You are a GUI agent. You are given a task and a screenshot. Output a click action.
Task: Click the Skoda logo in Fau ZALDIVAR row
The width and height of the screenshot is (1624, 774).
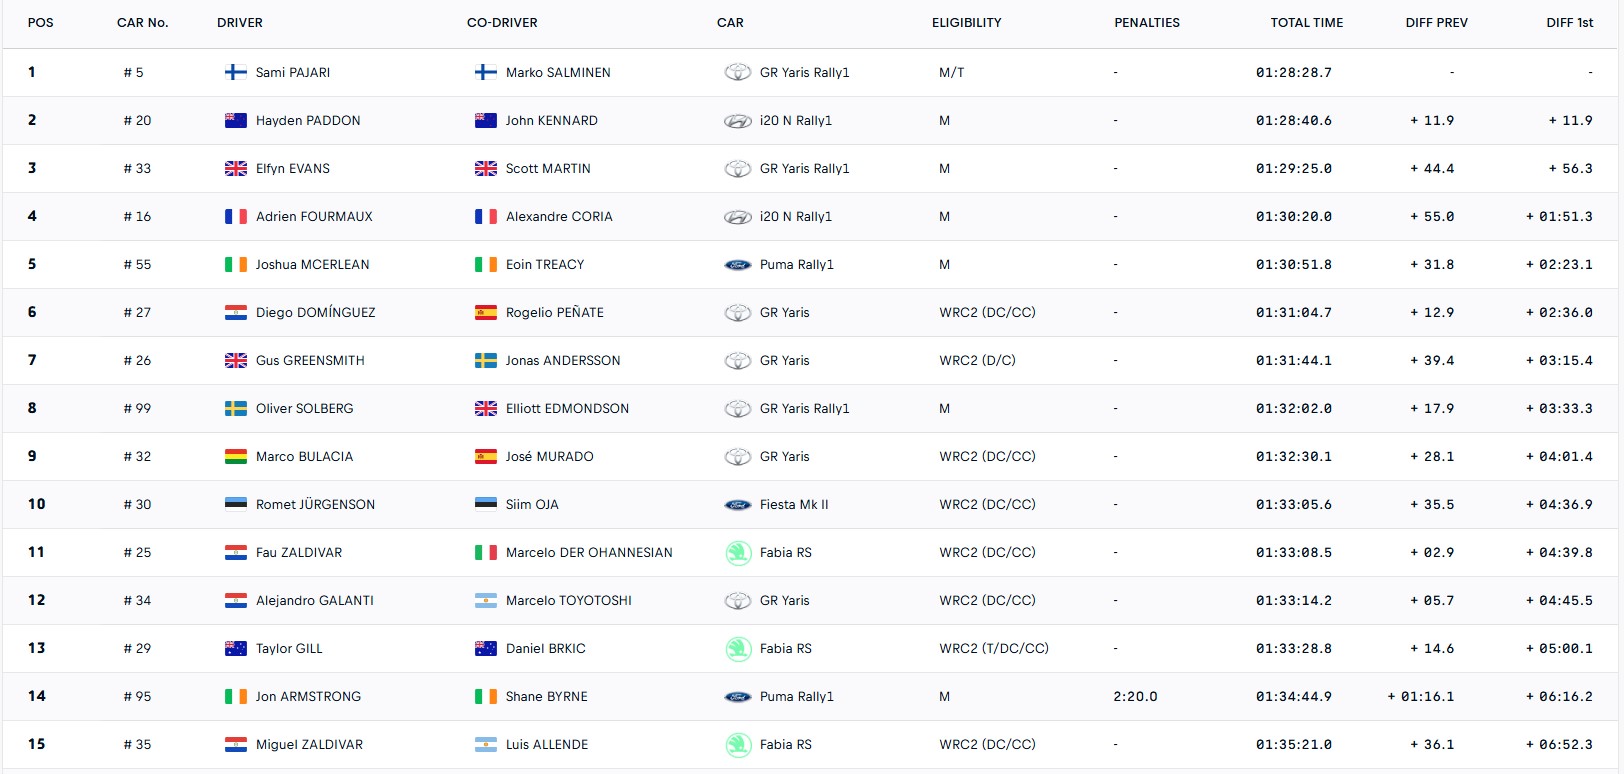[x=737, y=552]
